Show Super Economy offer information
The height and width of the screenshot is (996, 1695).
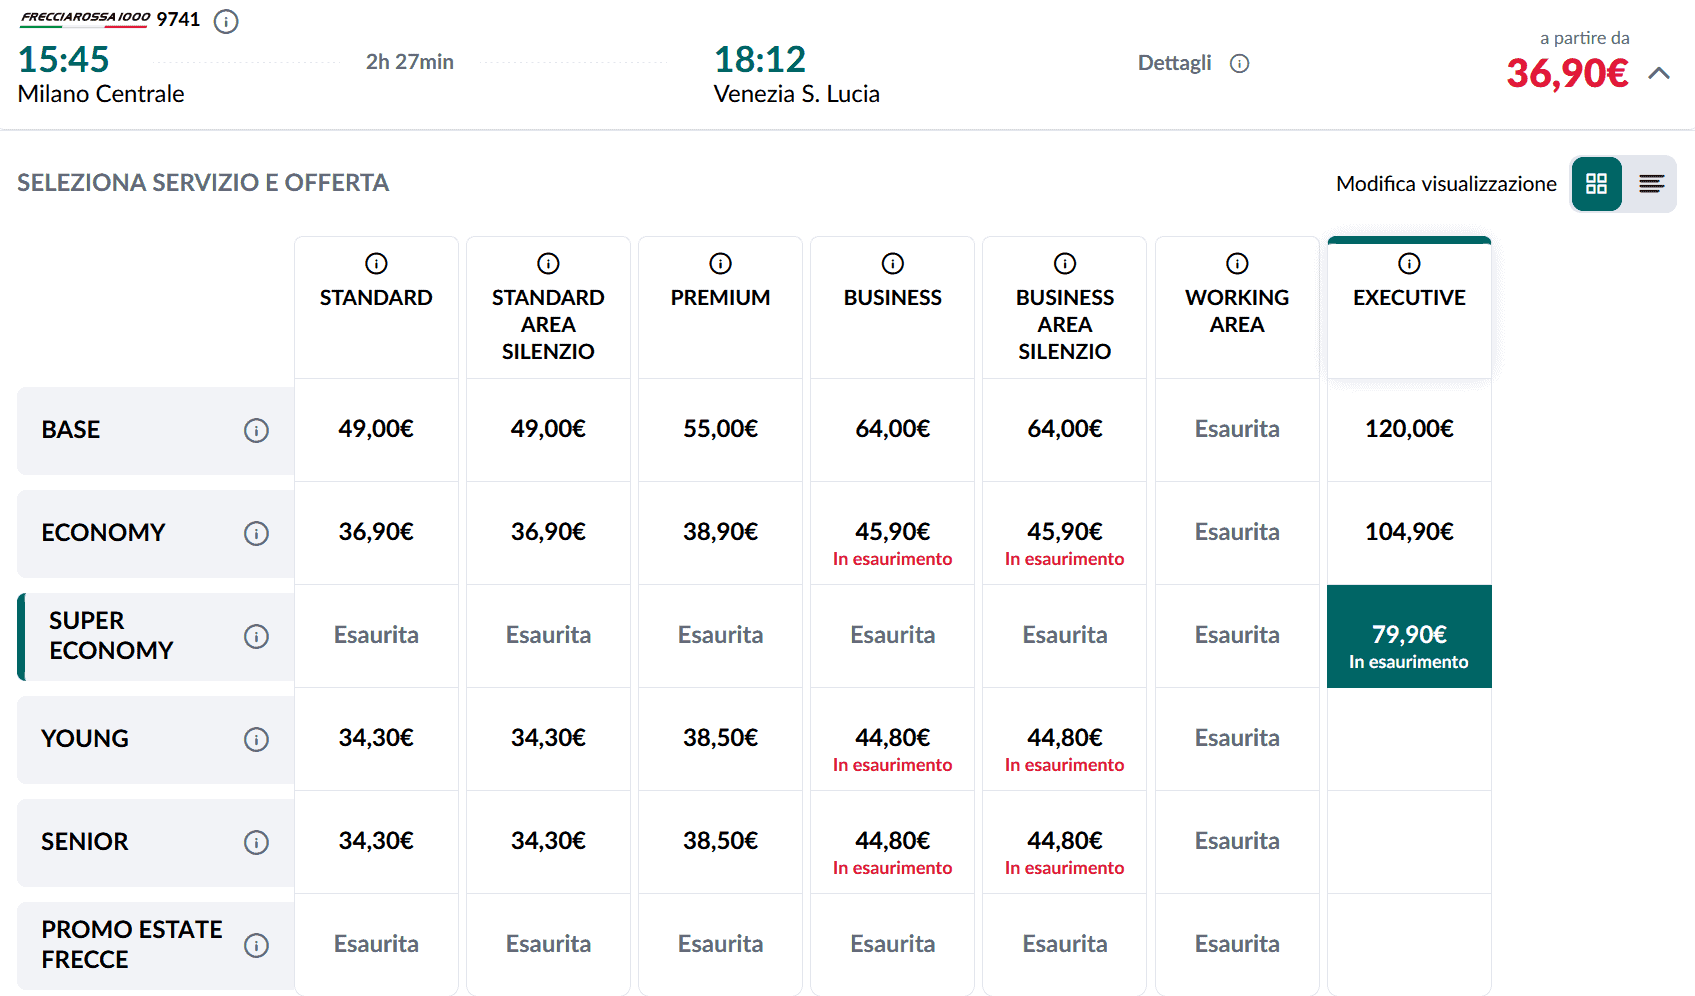[256, 636]
